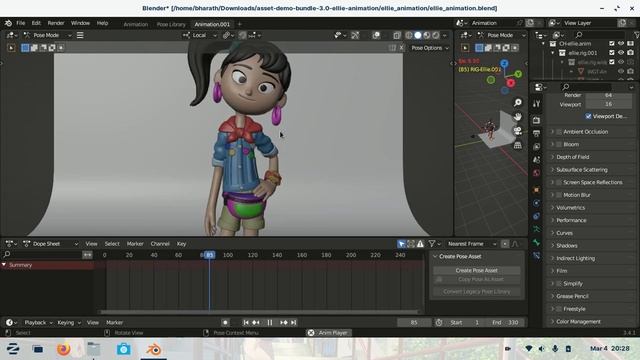This screenshot has height=360, width=640.
Task: Click the Blender logo menu icon
Action: pyautogui.click(x=8, y=23)
